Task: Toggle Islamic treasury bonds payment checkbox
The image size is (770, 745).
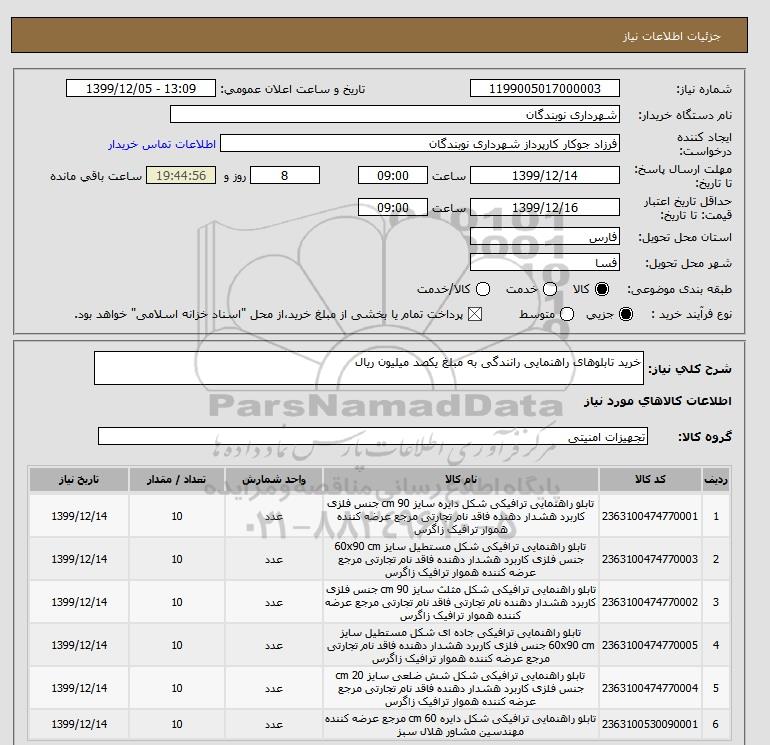Action: point(475,314)
